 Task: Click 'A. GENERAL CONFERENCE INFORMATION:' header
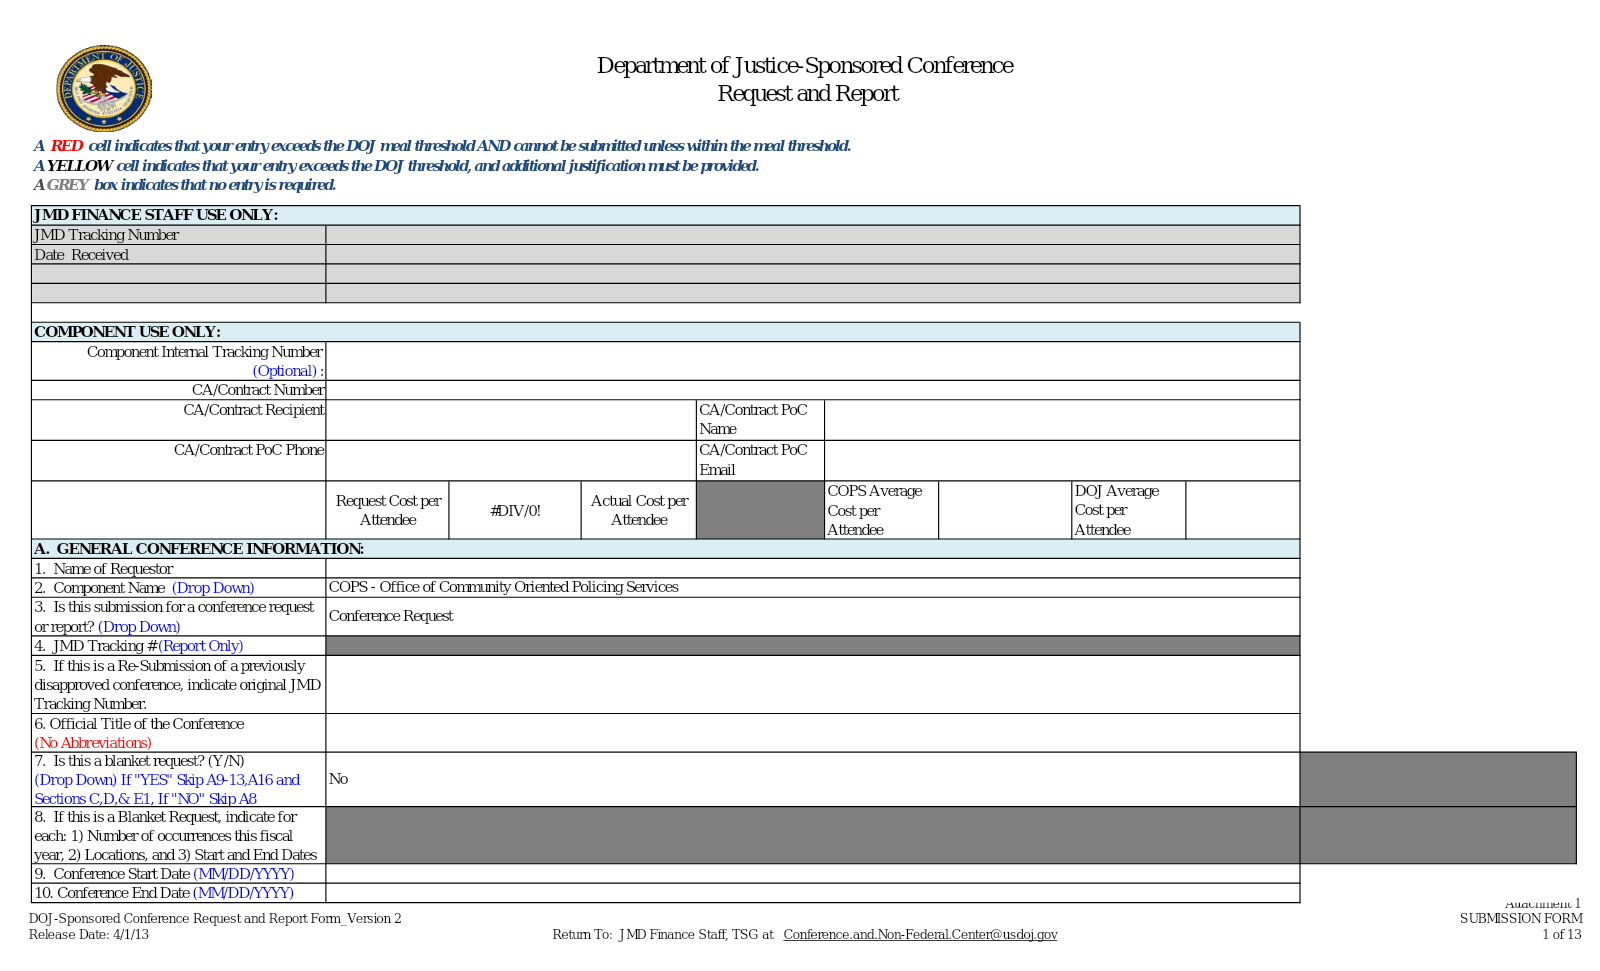(x=199, y=549)
